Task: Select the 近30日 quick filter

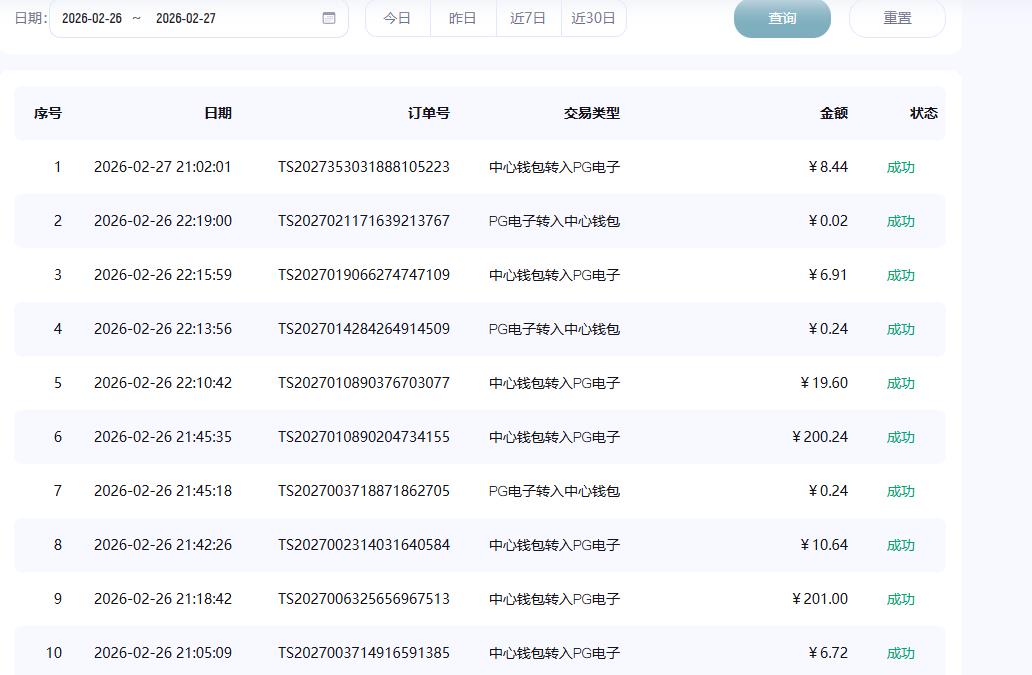Action: point(594,18)
